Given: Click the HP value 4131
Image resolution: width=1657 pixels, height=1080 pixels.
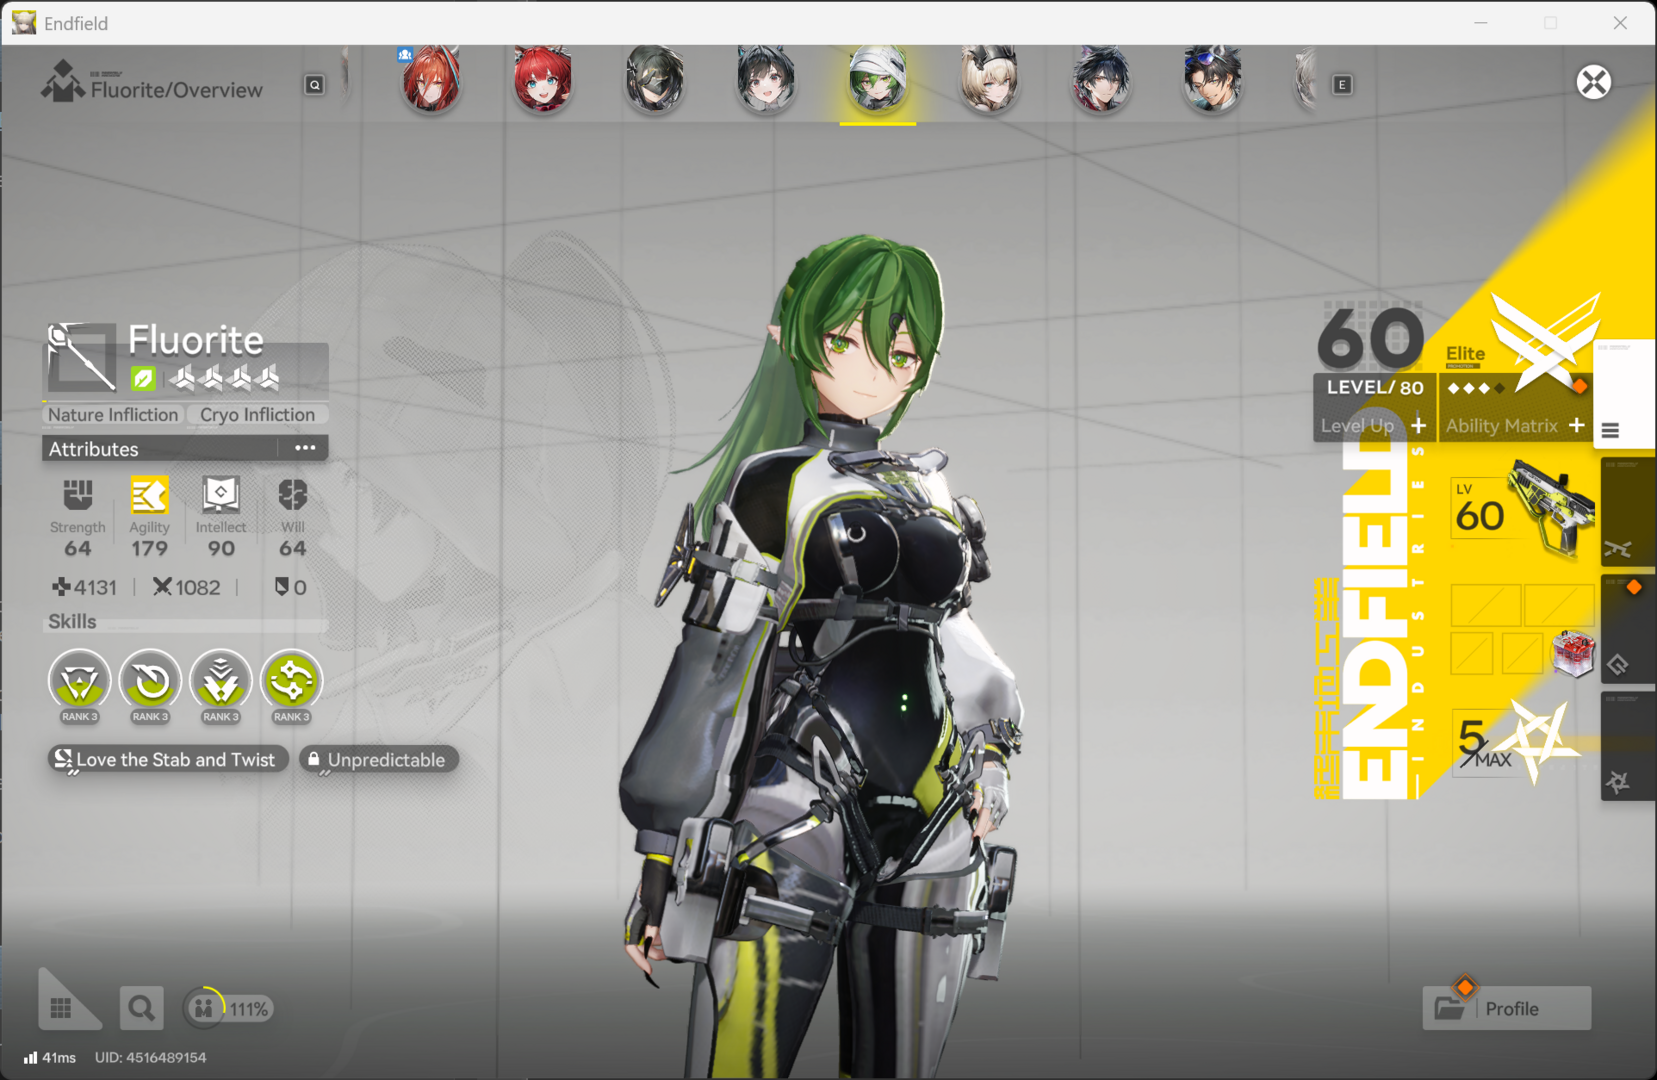Looking at the screenshot, I should coord(85,587).
